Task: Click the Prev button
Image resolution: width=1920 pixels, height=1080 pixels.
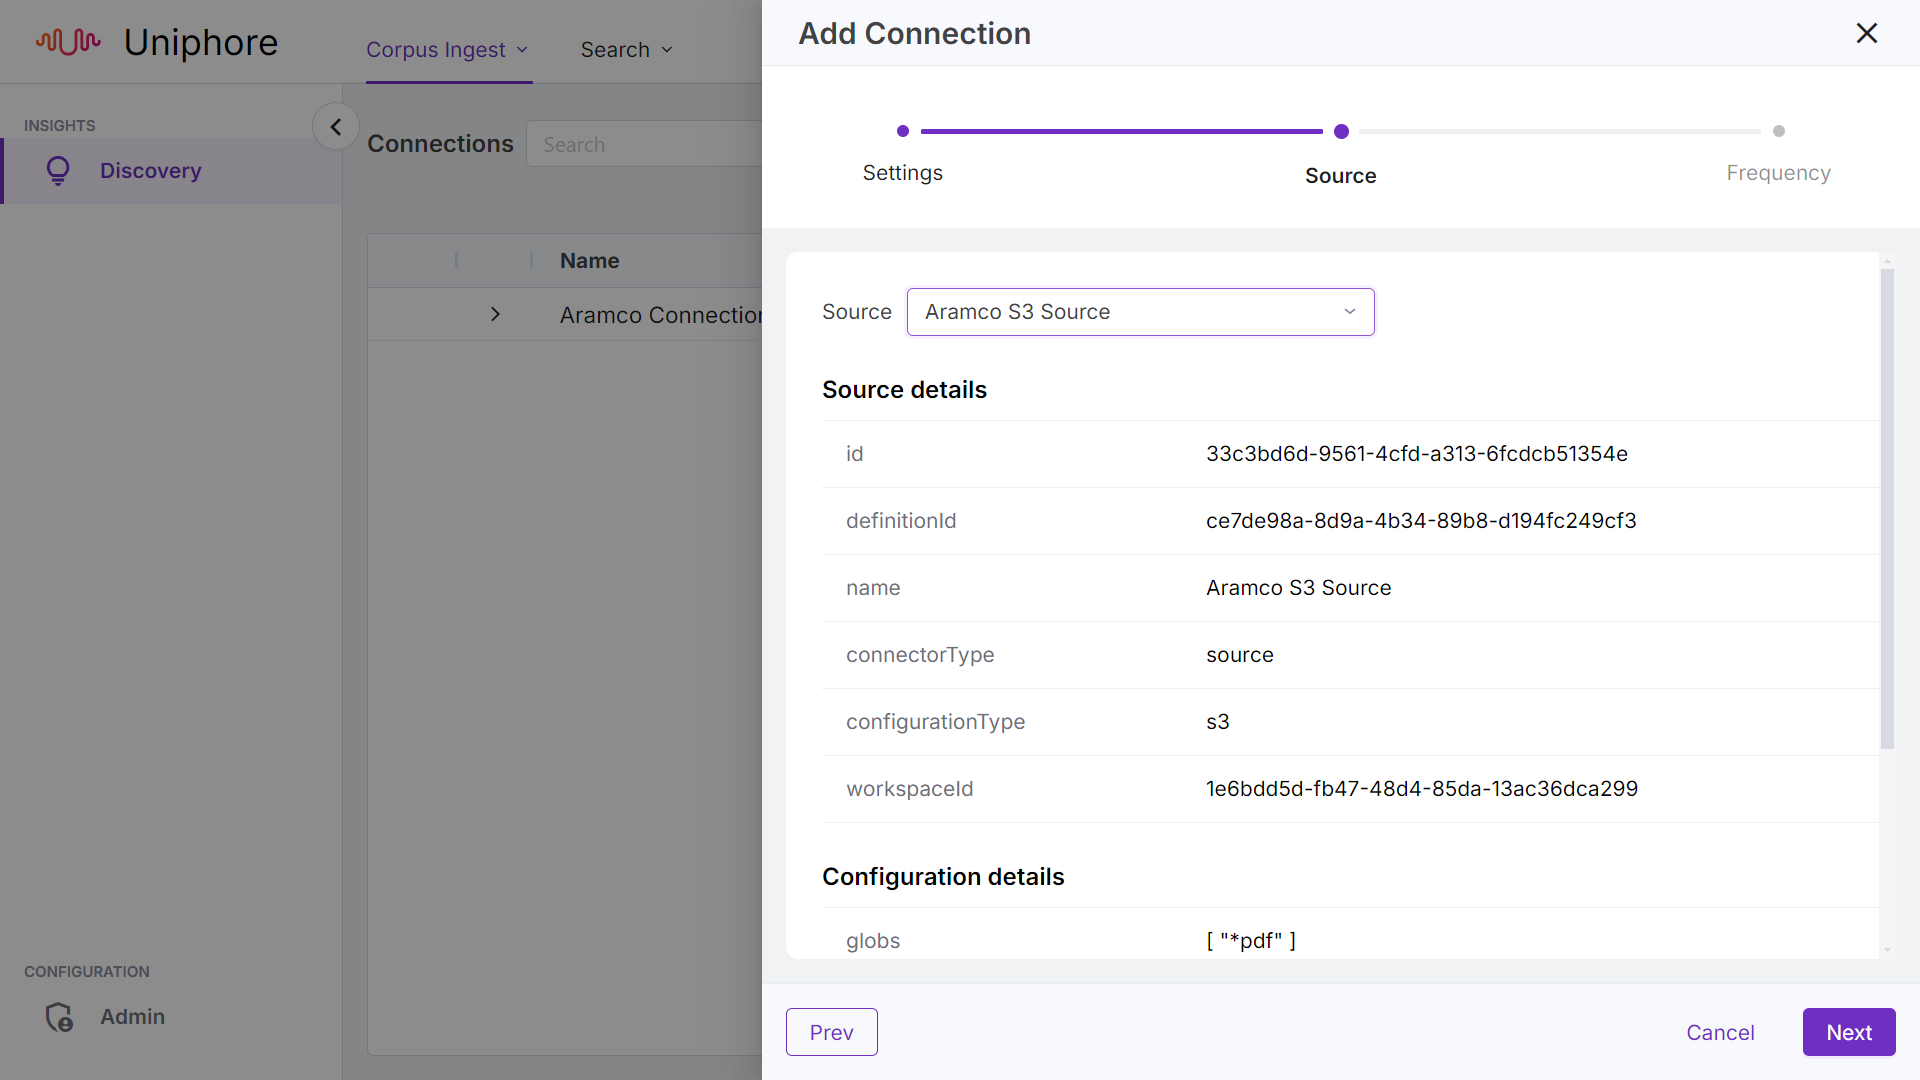Action: [831, 1032]
